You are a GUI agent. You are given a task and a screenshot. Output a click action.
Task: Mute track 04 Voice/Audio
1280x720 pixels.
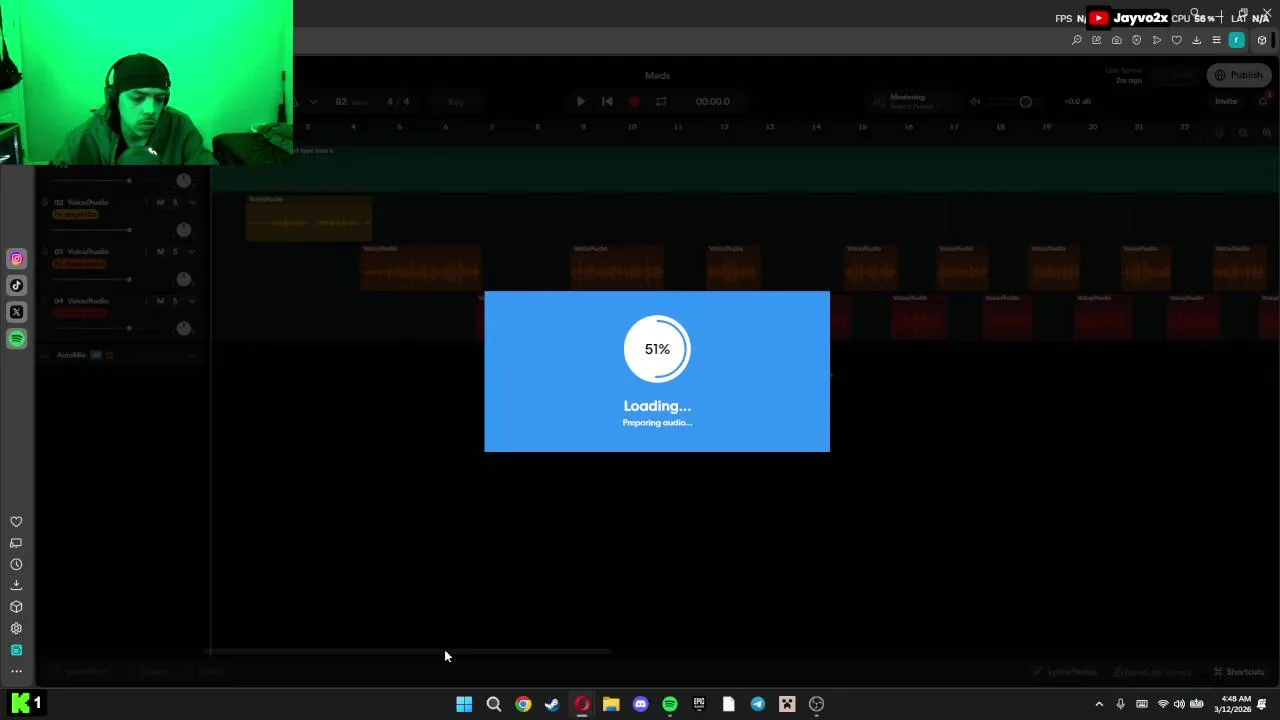[160, 301]
